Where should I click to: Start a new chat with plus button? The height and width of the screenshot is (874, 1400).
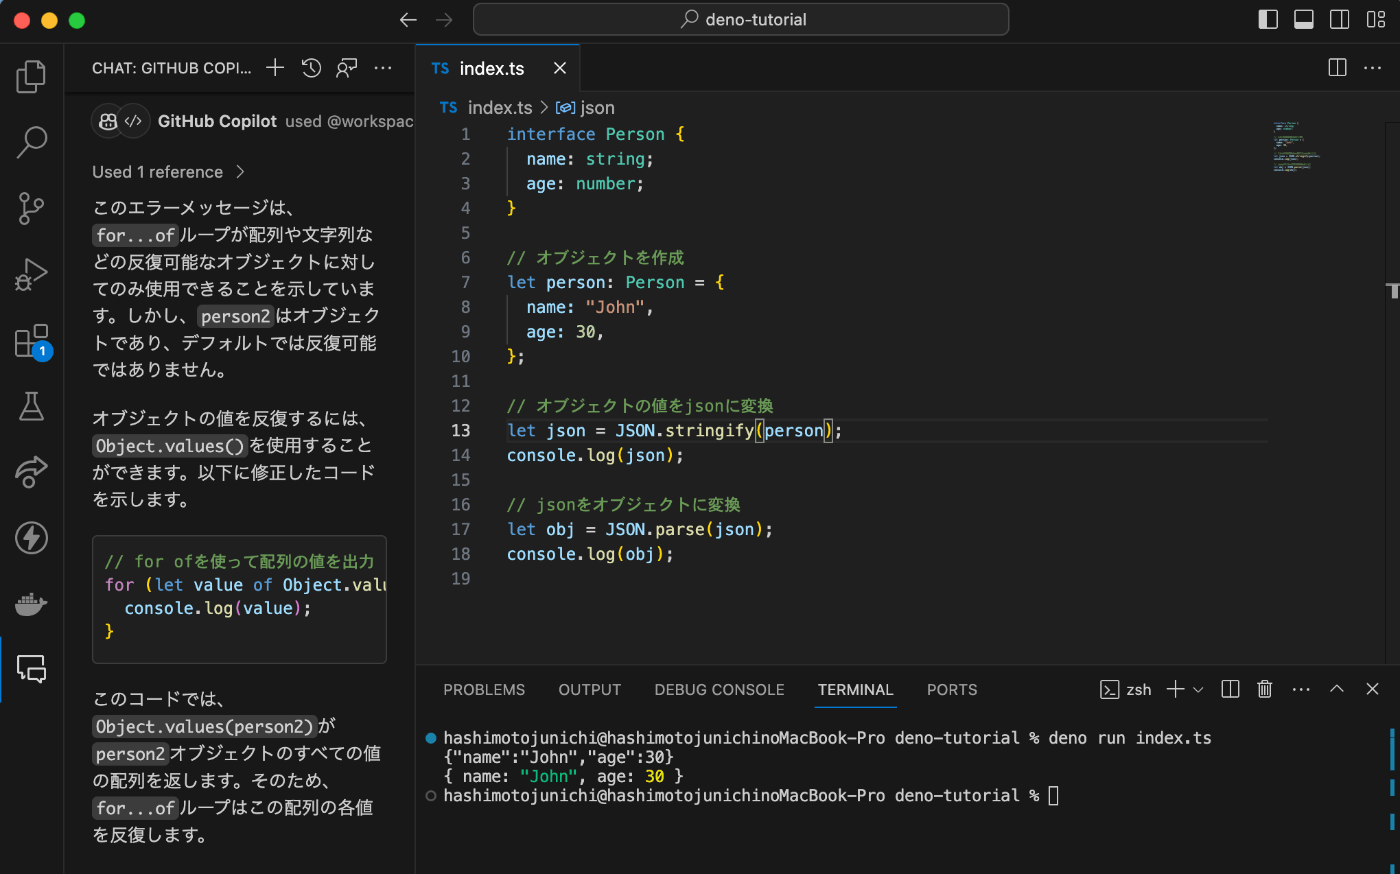(275, 68)
